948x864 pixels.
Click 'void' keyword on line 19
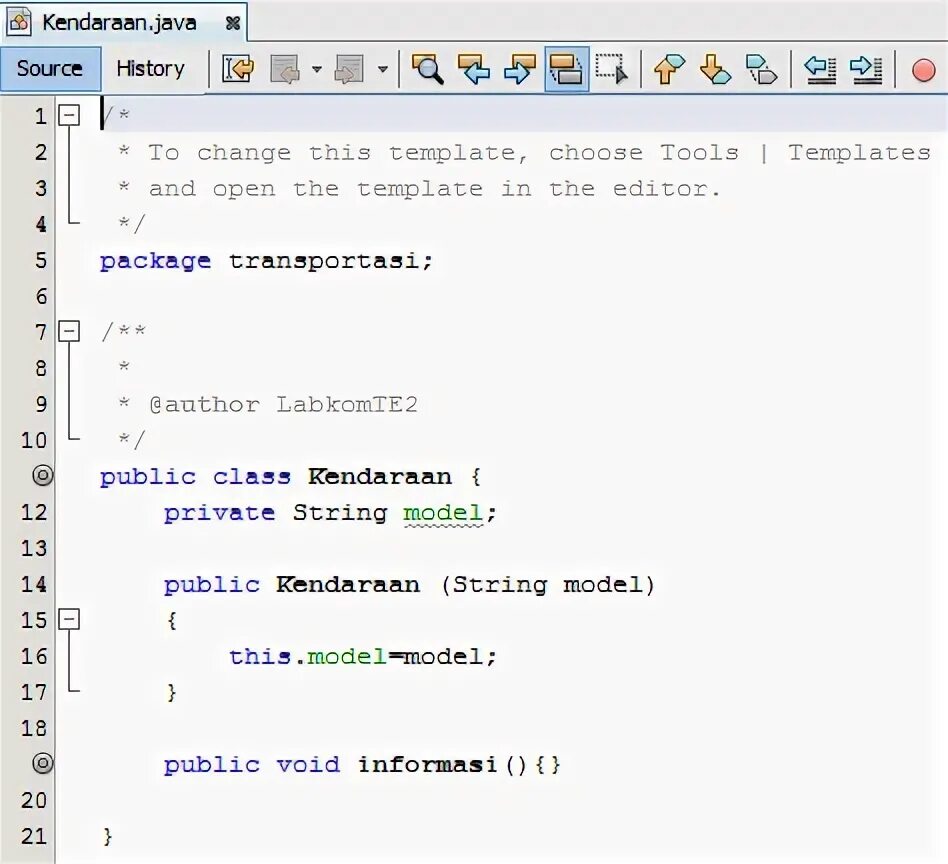click(308, 765)
